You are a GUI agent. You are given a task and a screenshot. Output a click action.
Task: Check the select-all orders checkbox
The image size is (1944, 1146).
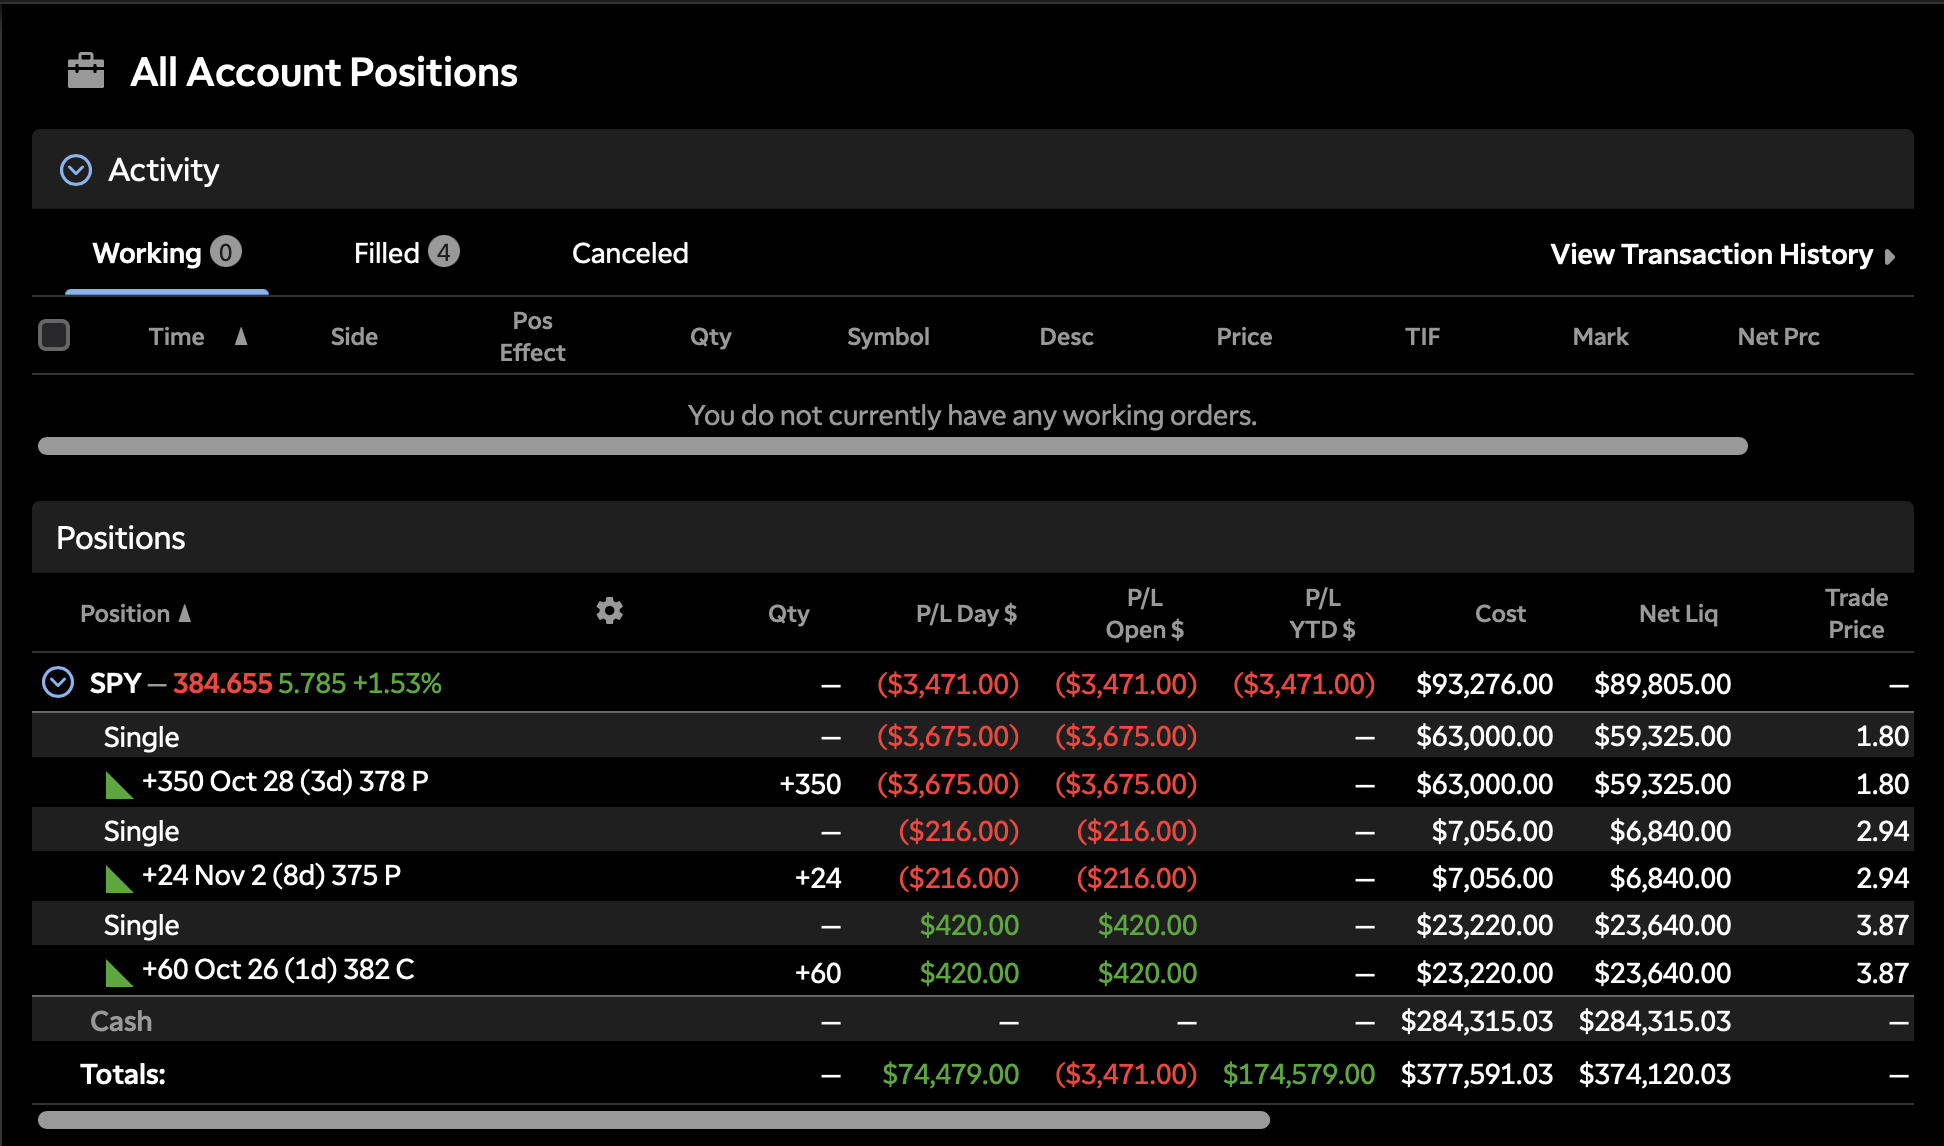54,335
